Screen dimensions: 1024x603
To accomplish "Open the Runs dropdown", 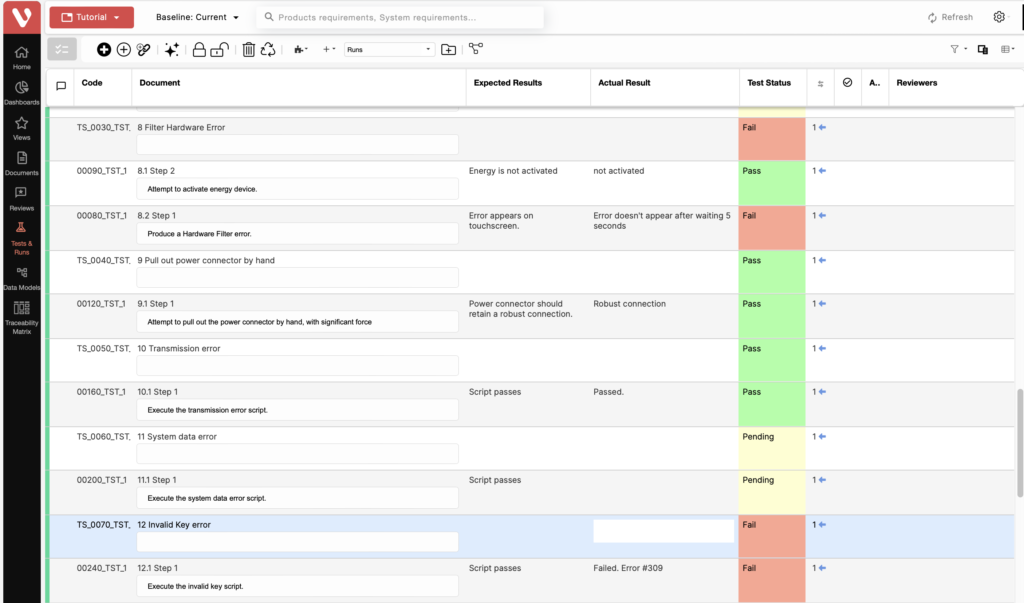I will click(x=388, y=48).
